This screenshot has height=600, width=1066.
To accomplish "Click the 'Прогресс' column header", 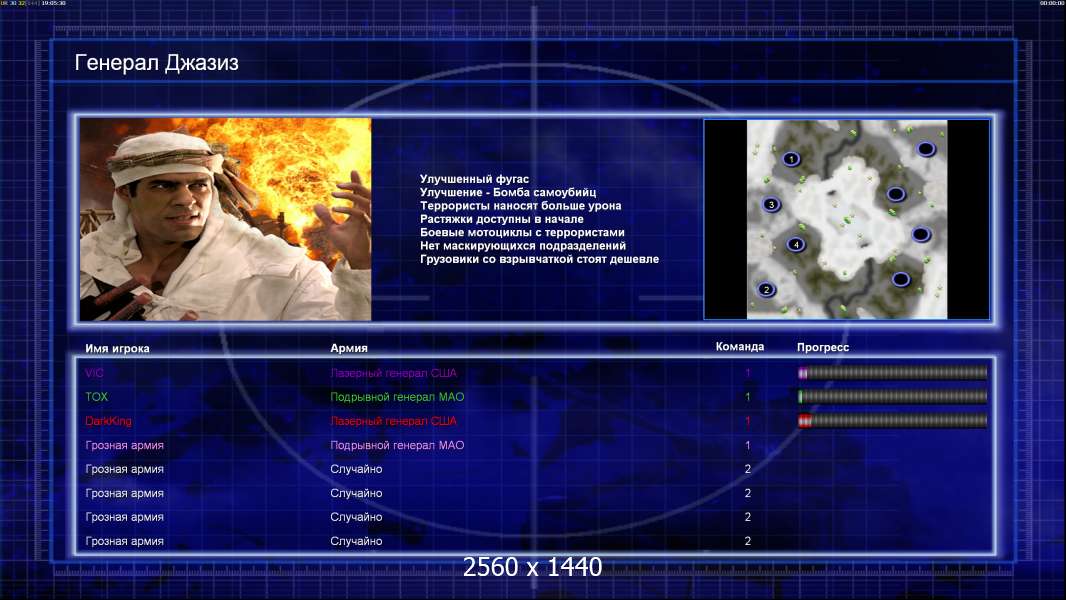I will [823, 347].
